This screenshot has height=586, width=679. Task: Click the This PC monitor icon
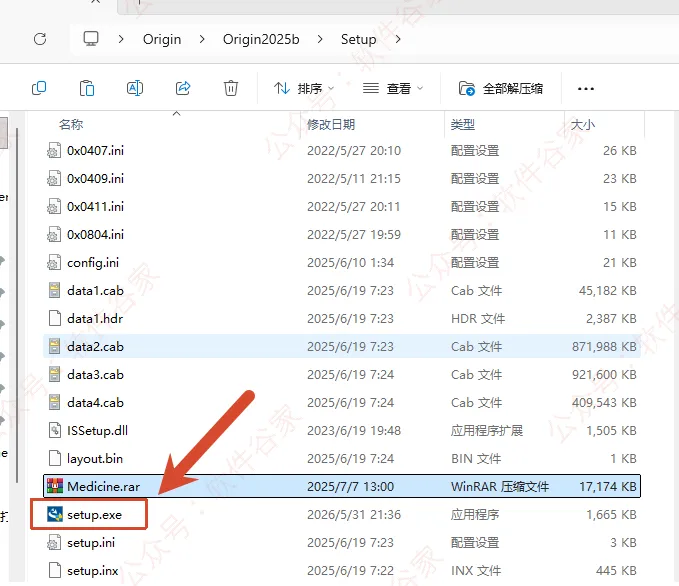(91, 39)
